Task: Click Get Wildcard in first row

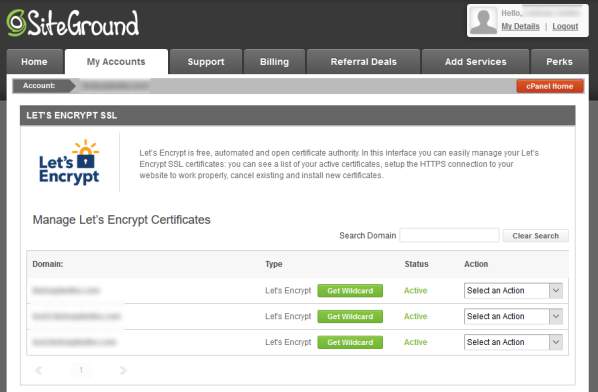Action: pyautogui.click(x=350, y=291)
